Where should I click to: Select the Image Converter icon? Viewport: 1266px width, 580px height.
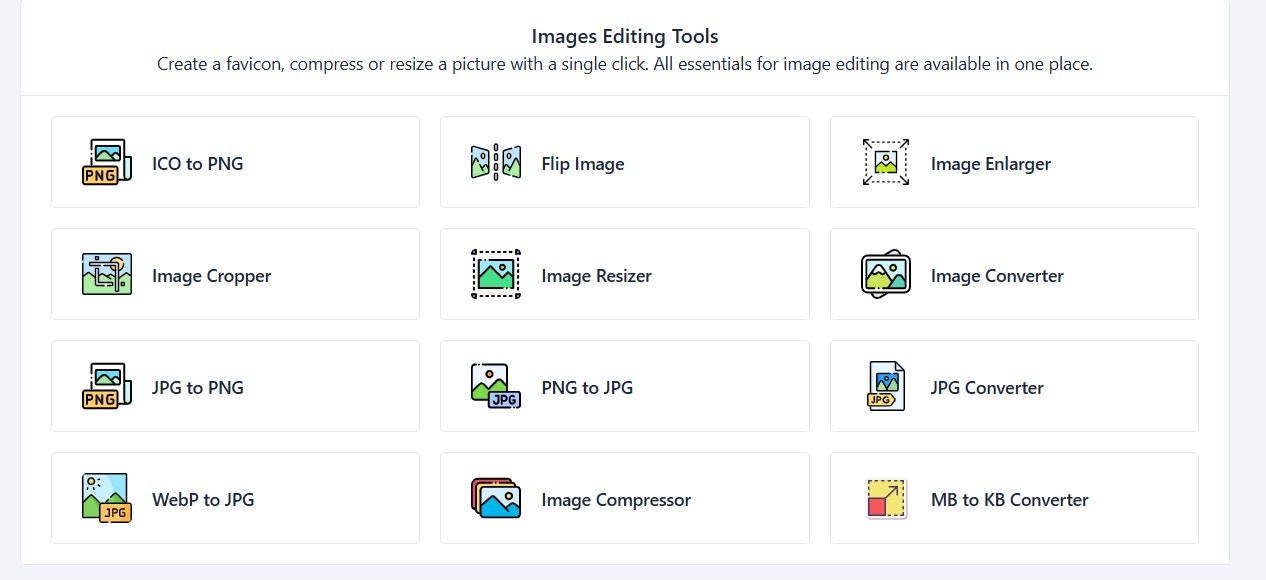point(883,274)
